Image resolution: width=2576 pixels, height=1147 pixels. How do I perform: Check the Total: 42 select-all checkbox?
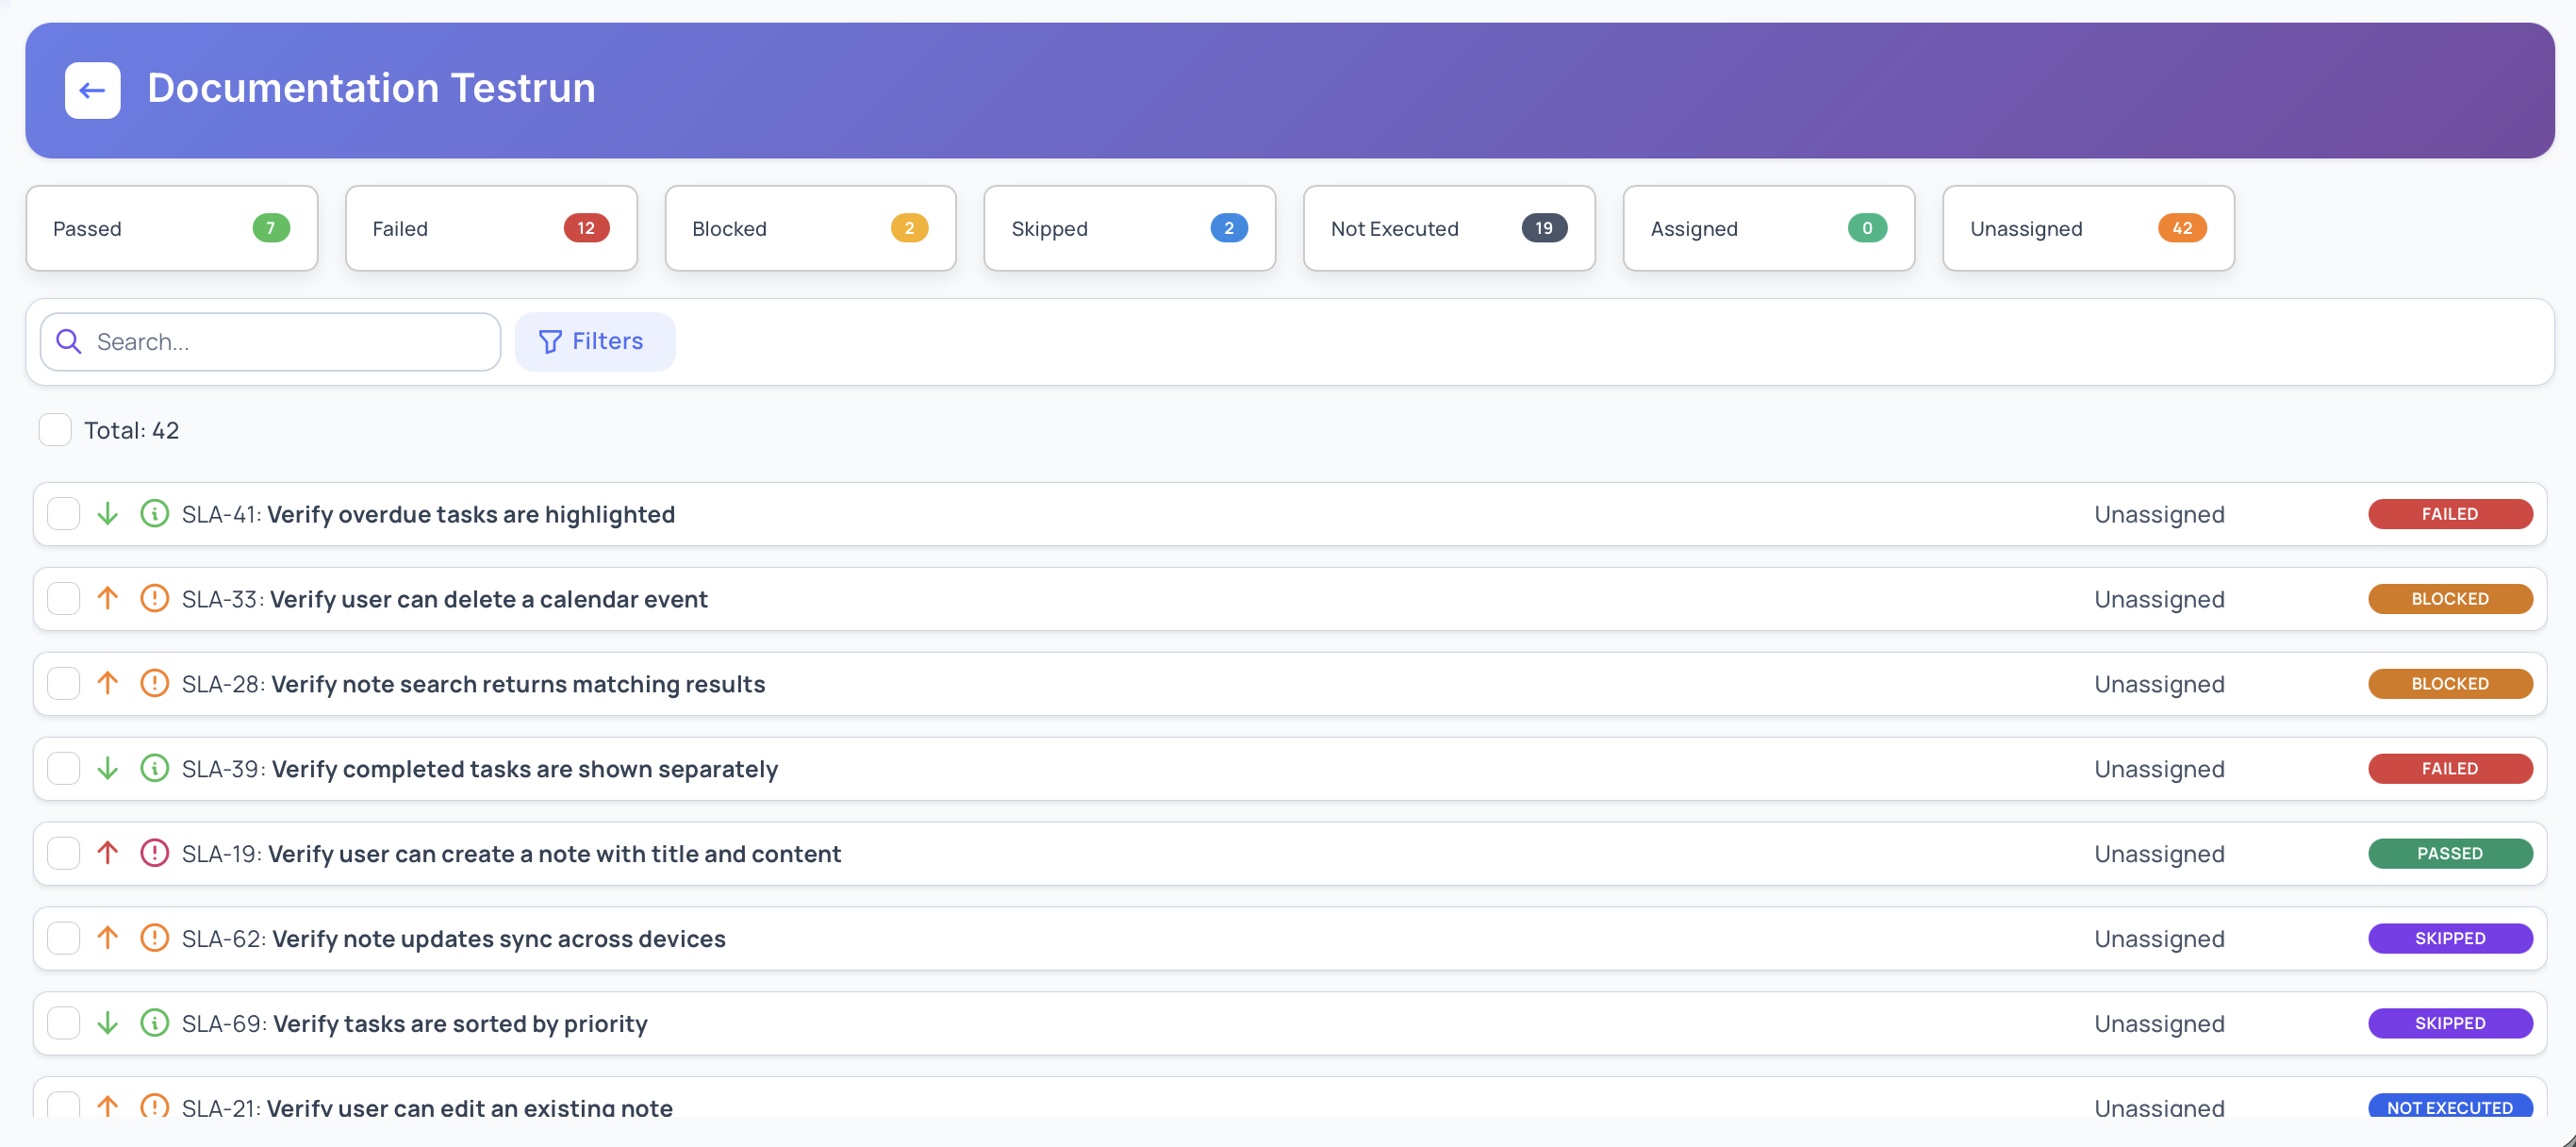click(x=55, y=429)
